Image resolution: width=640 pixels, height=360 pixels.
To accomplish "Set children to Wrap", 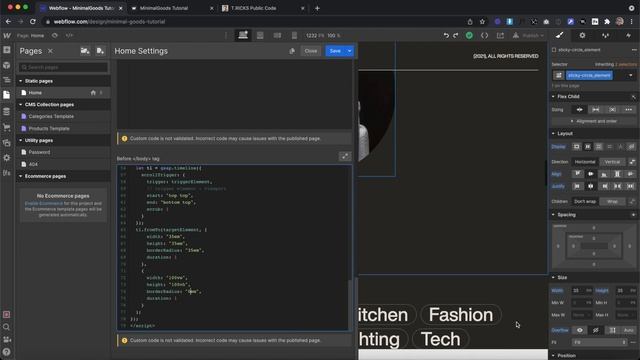I will point(612,202).
